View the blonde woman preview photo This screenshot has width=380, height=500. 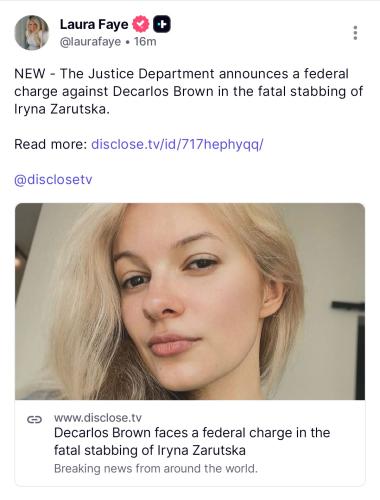click(190, 301)
